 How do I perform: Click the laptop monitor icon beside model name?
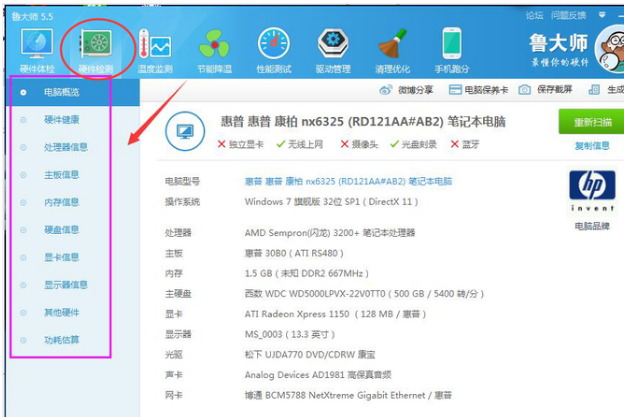185,131
